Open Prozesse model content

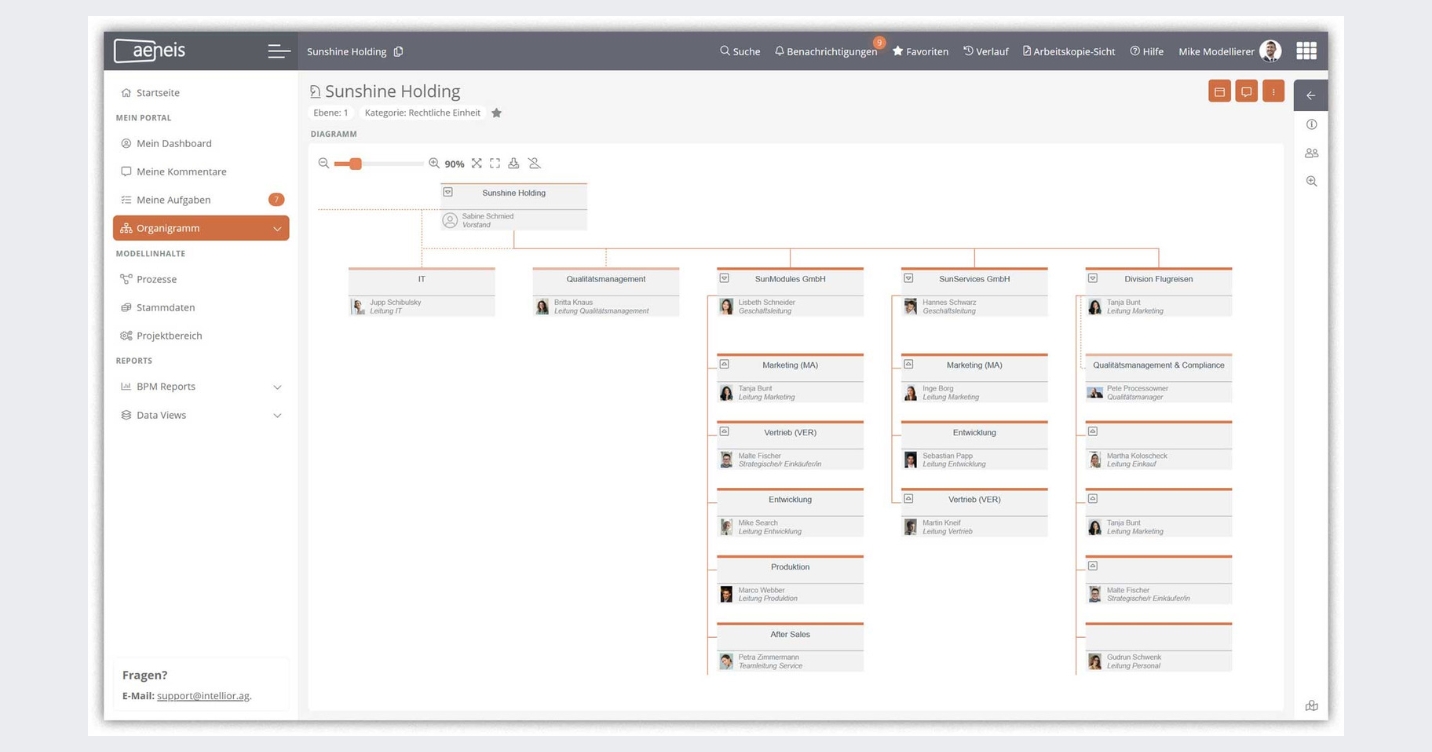148,279
